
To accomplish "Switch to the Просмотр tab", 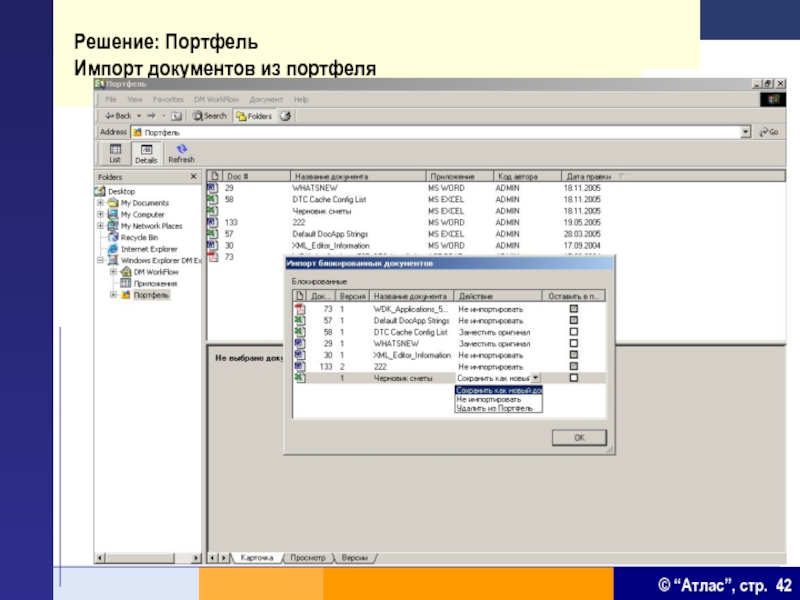I will (308, 557).
